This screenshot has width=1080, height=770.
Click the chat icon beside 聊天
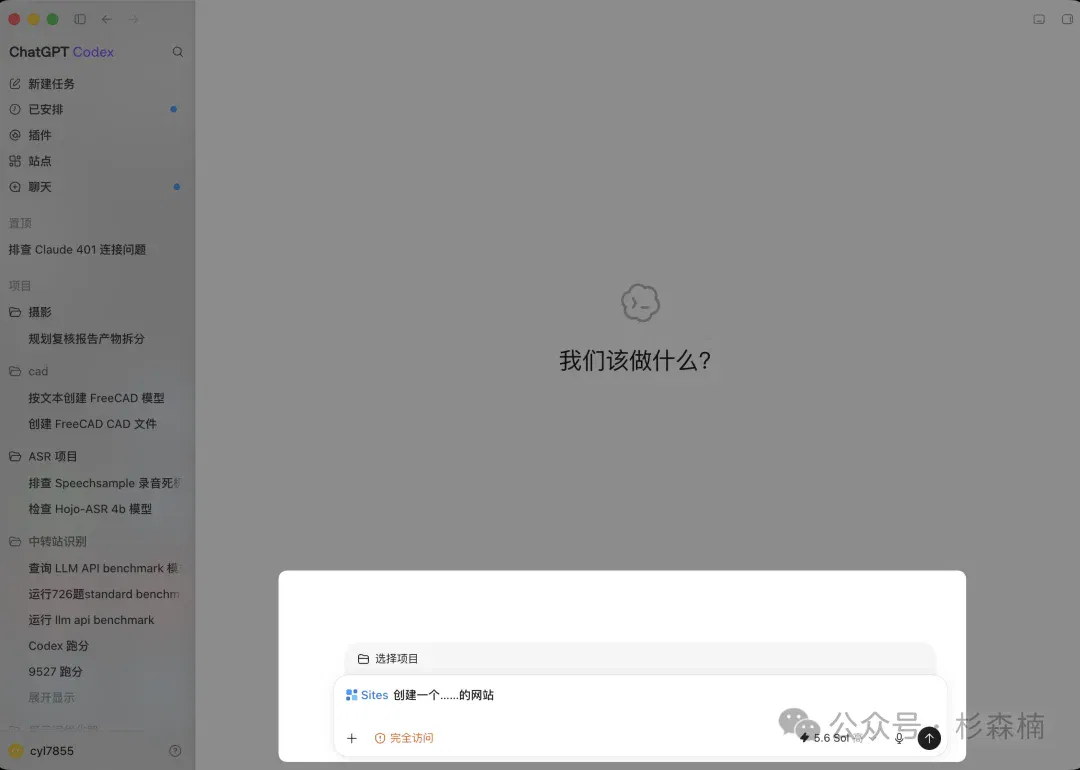pyautogui.click(x=15, y=187)
